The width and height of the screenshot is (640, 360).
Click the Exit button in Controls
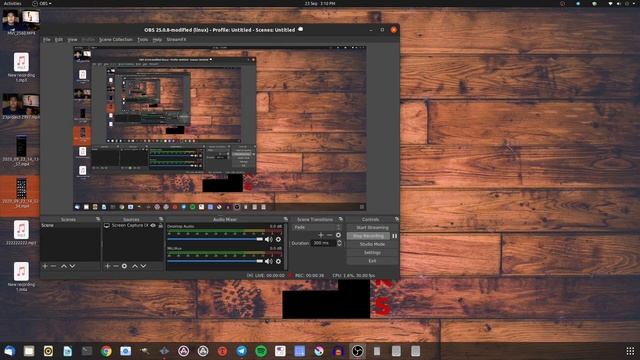click(372, 261)
